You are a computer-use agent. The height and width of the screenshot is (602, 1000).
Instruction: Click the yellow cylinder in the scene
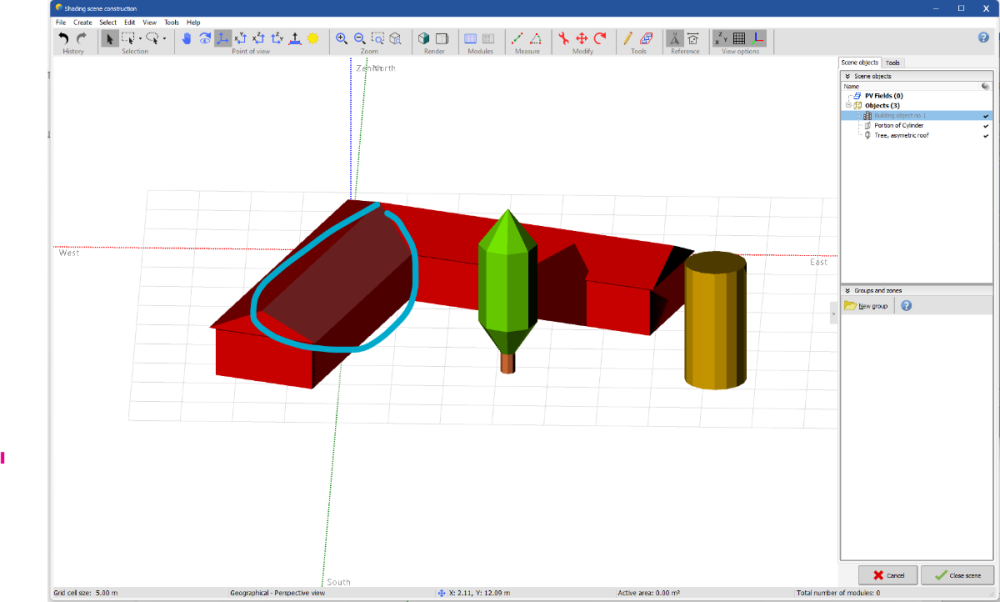714,320
